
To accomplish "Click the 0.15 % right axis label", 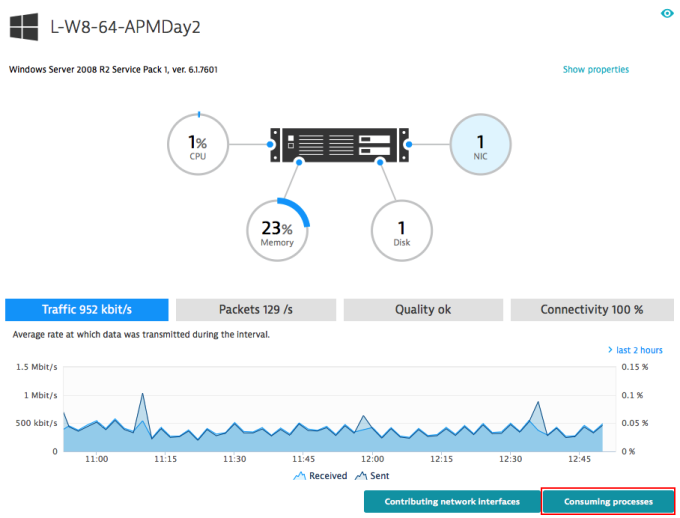I will point(634,367).
